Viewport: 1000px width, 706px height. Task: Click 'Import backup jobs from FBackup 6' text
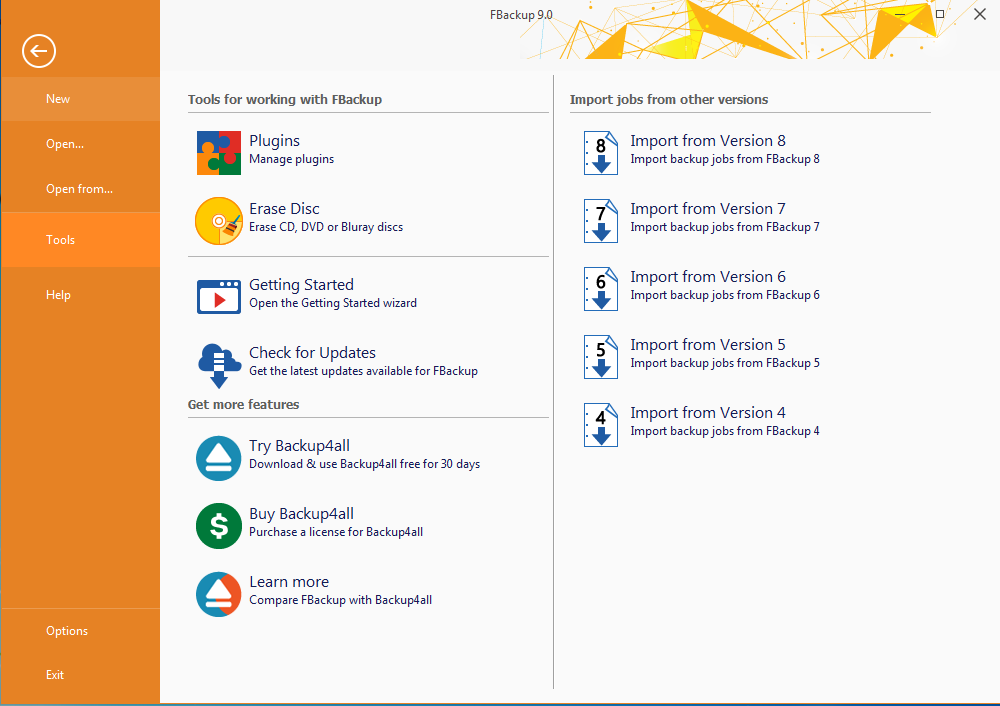click(x=725, y=295)
